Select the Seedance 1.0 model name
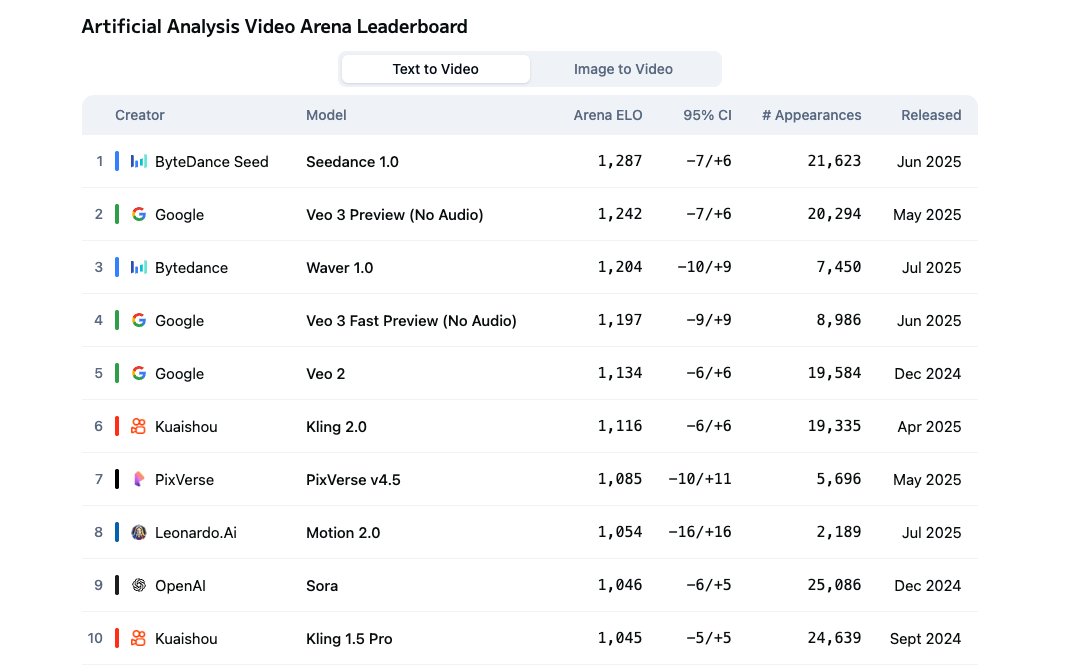Screen dimensions: 1084x672 click(352, 162)
